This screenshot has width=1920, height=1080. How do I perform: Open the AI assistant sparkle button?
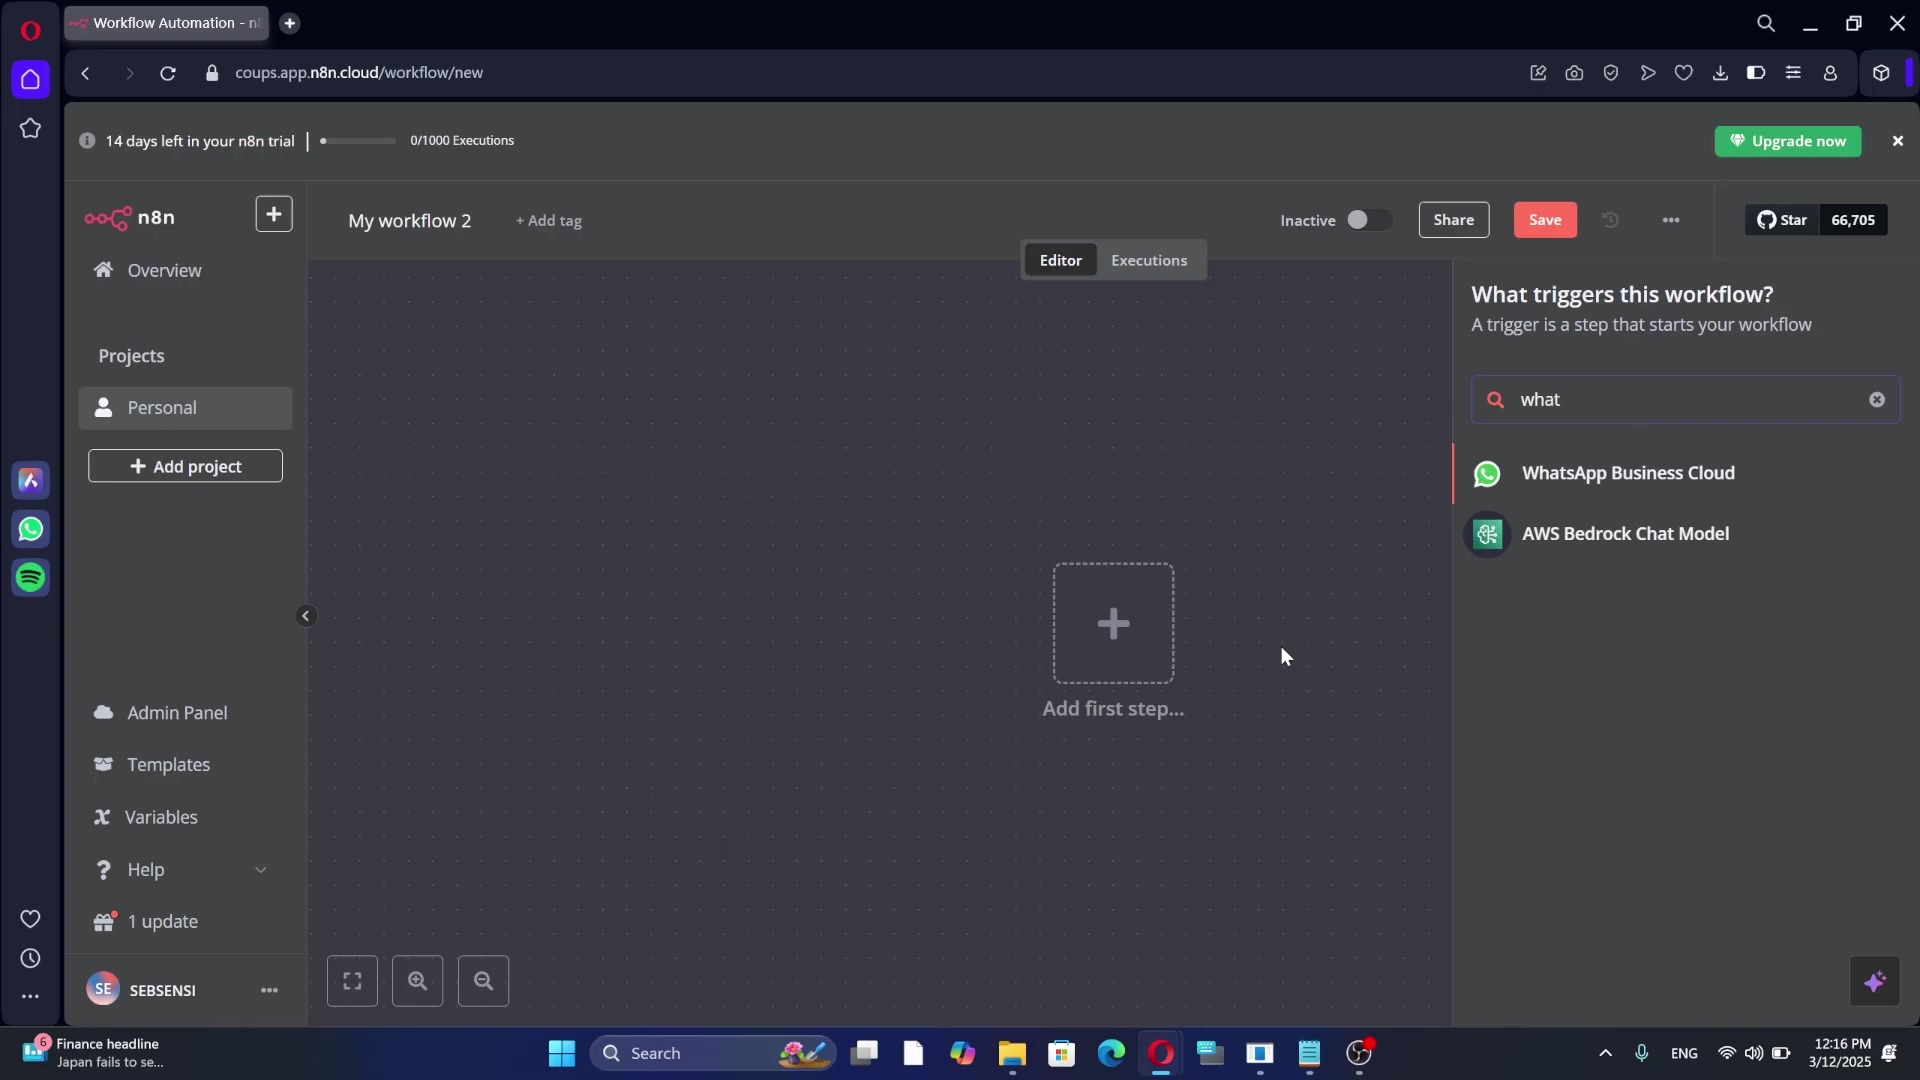point(1874,981)
